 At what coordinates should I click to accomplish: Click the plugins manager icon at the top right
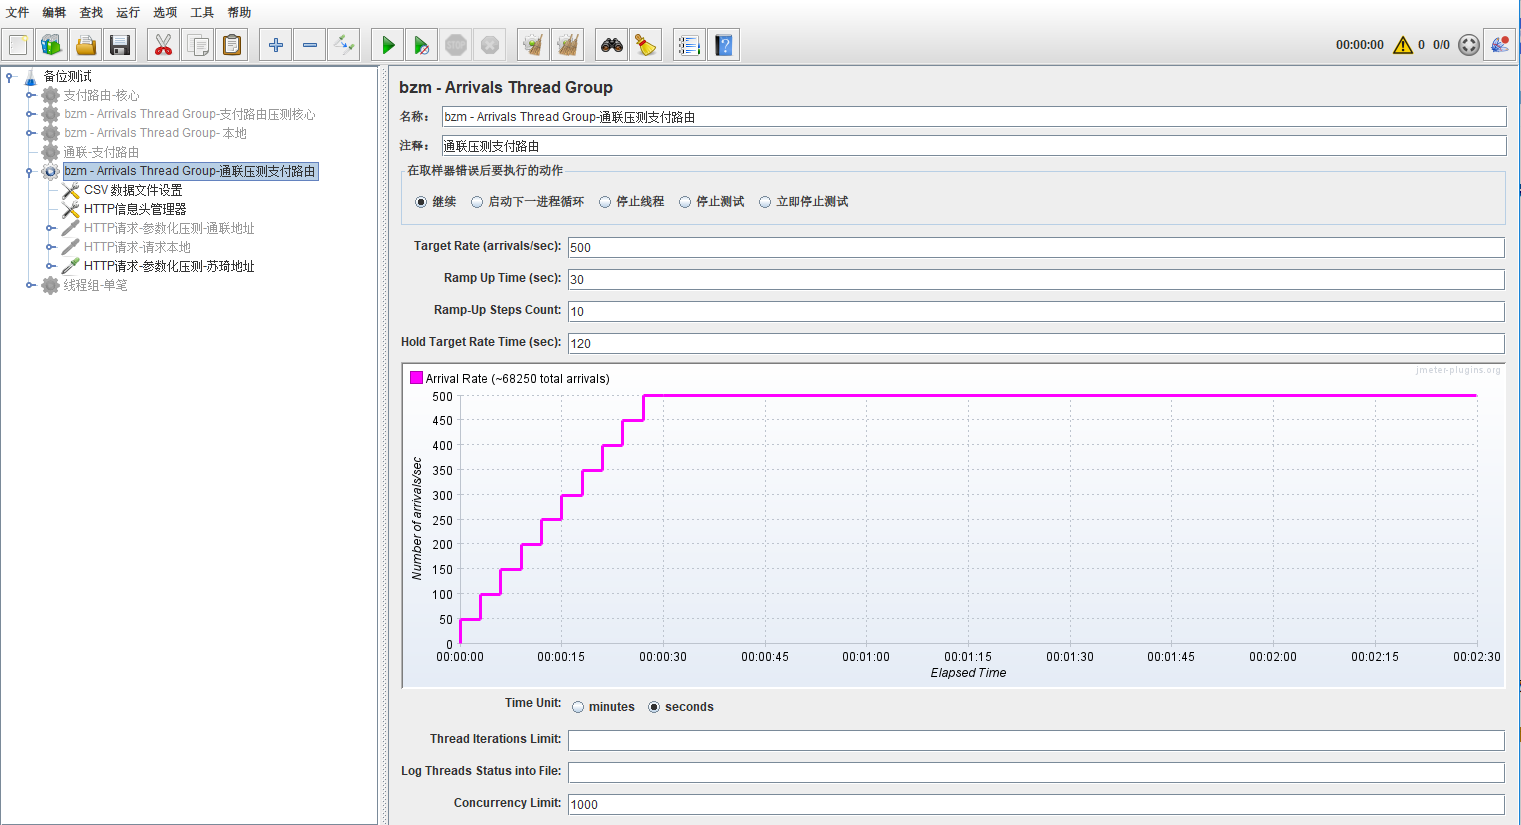tap(1499, 45)
